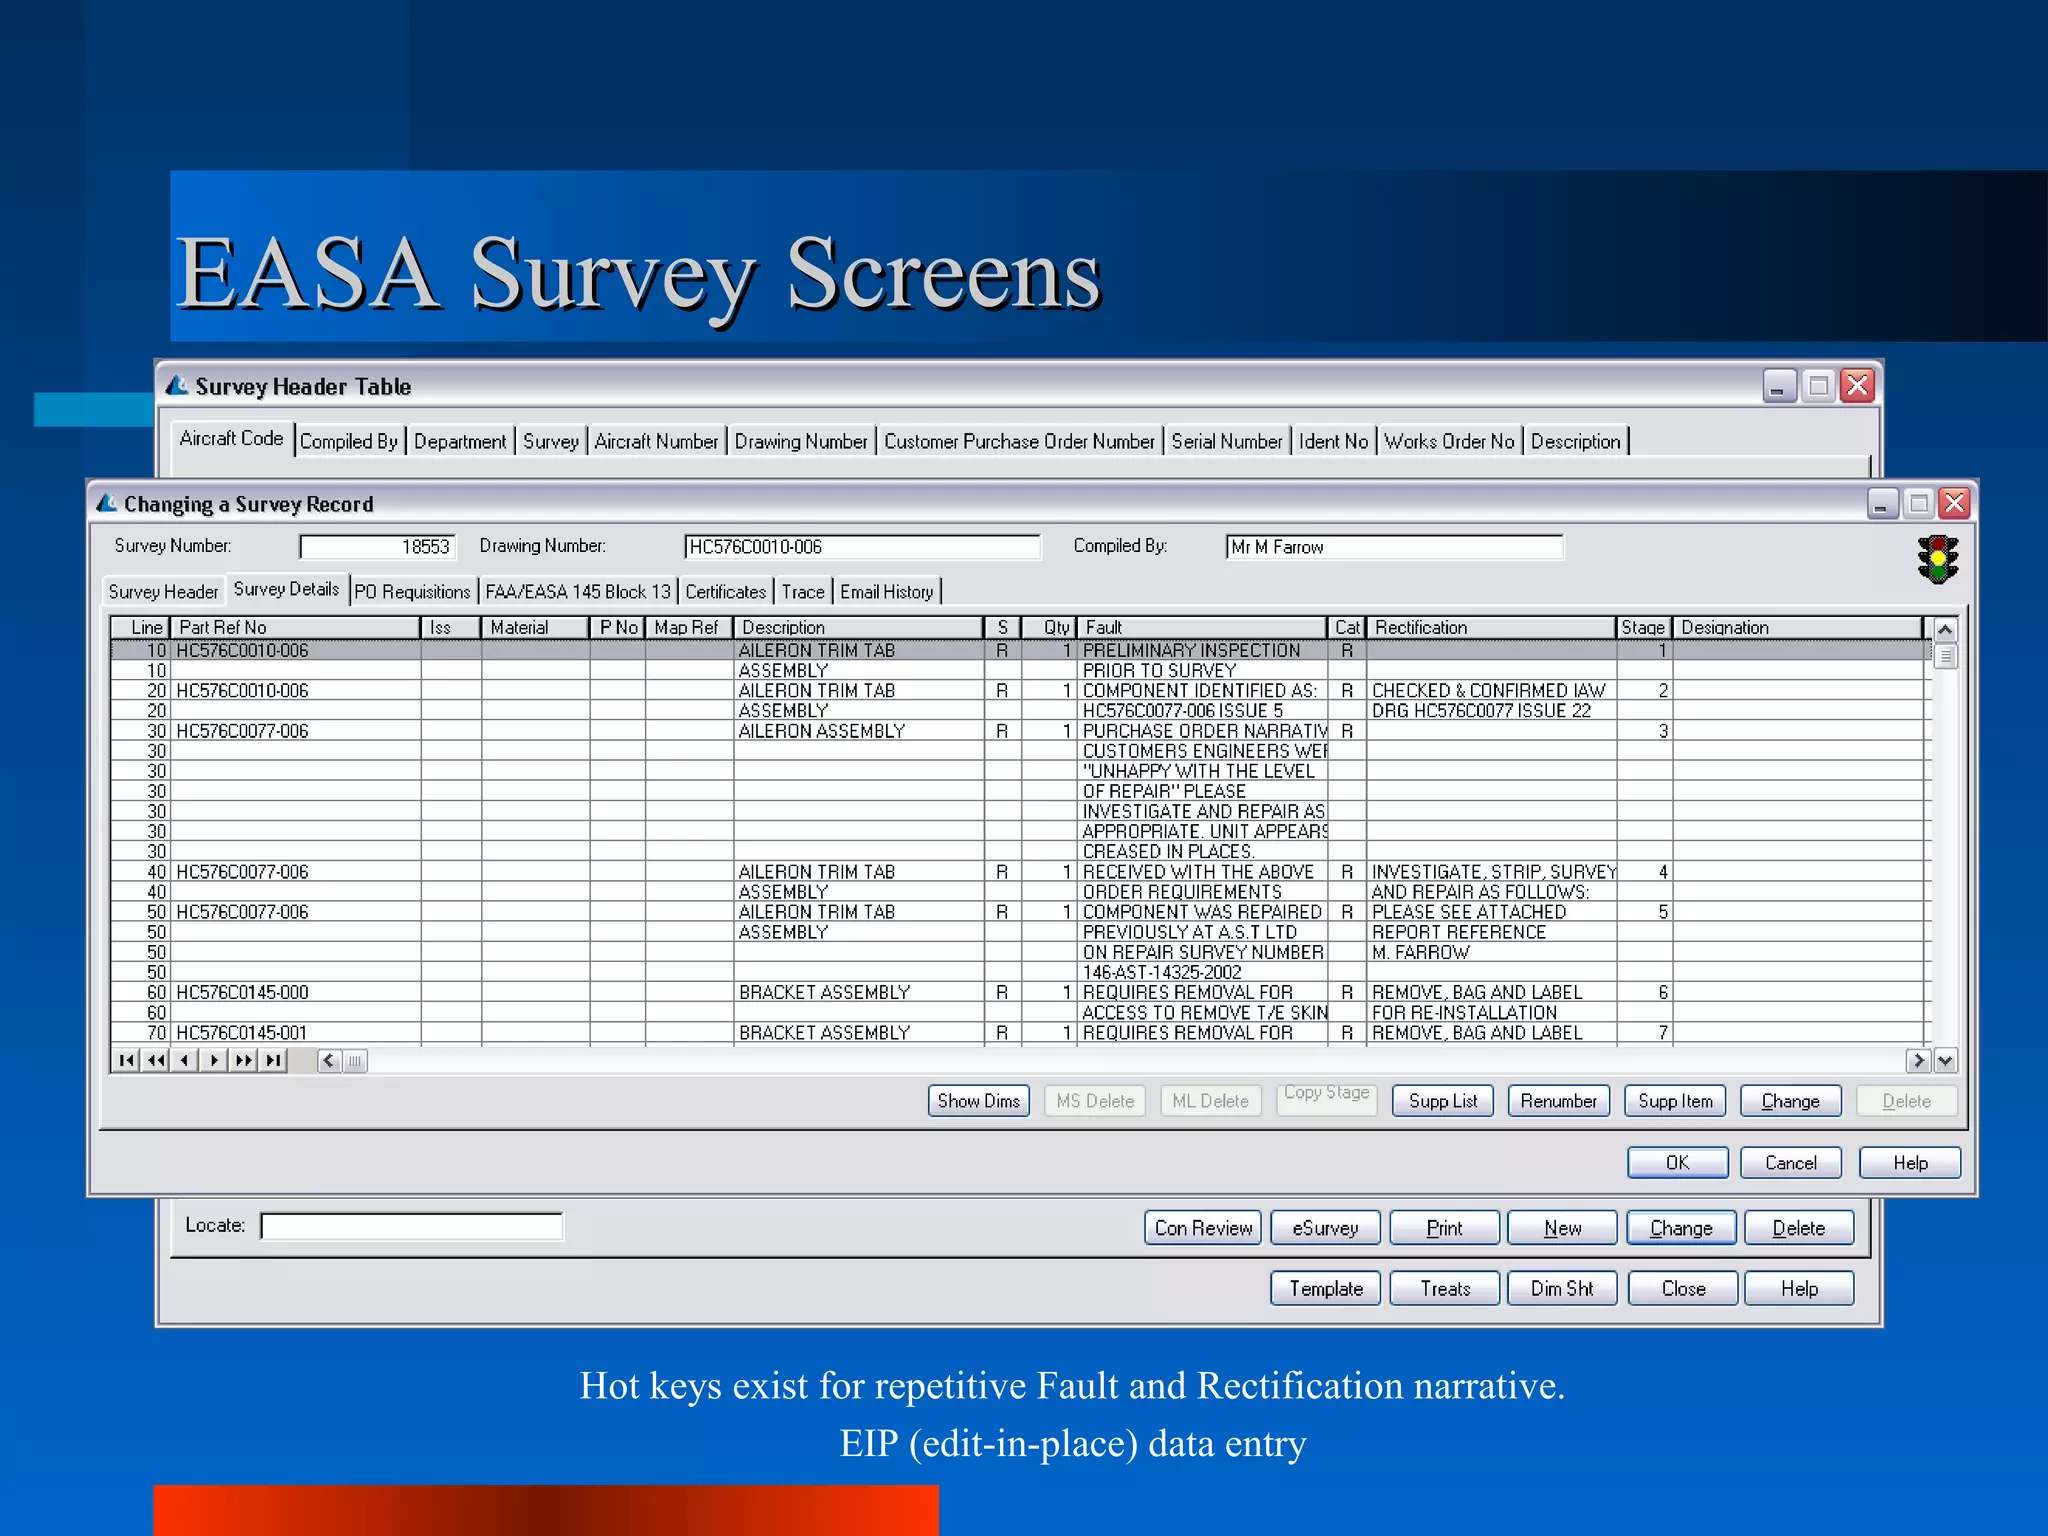Click Help in the survey record dialog
The image size is (2048, 1536).
click(x=1910, y=1163)
